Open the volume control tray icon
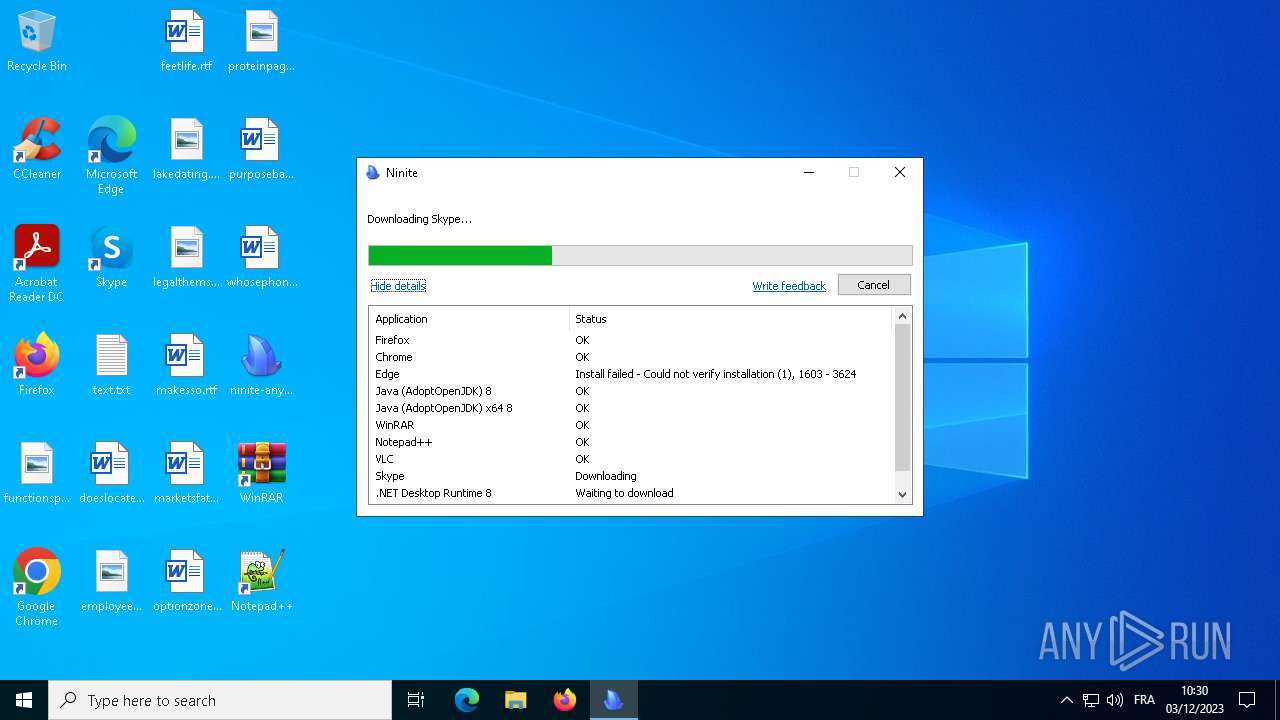This screenshot has height=720, width=1280. [x=1115, y=700]
